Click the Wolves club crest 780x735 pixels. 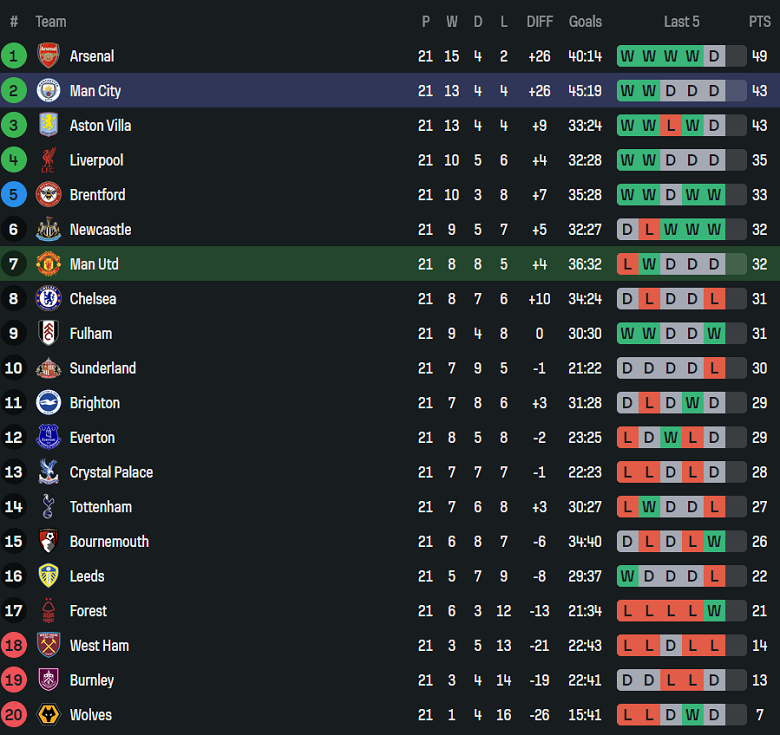click(48, 715)
